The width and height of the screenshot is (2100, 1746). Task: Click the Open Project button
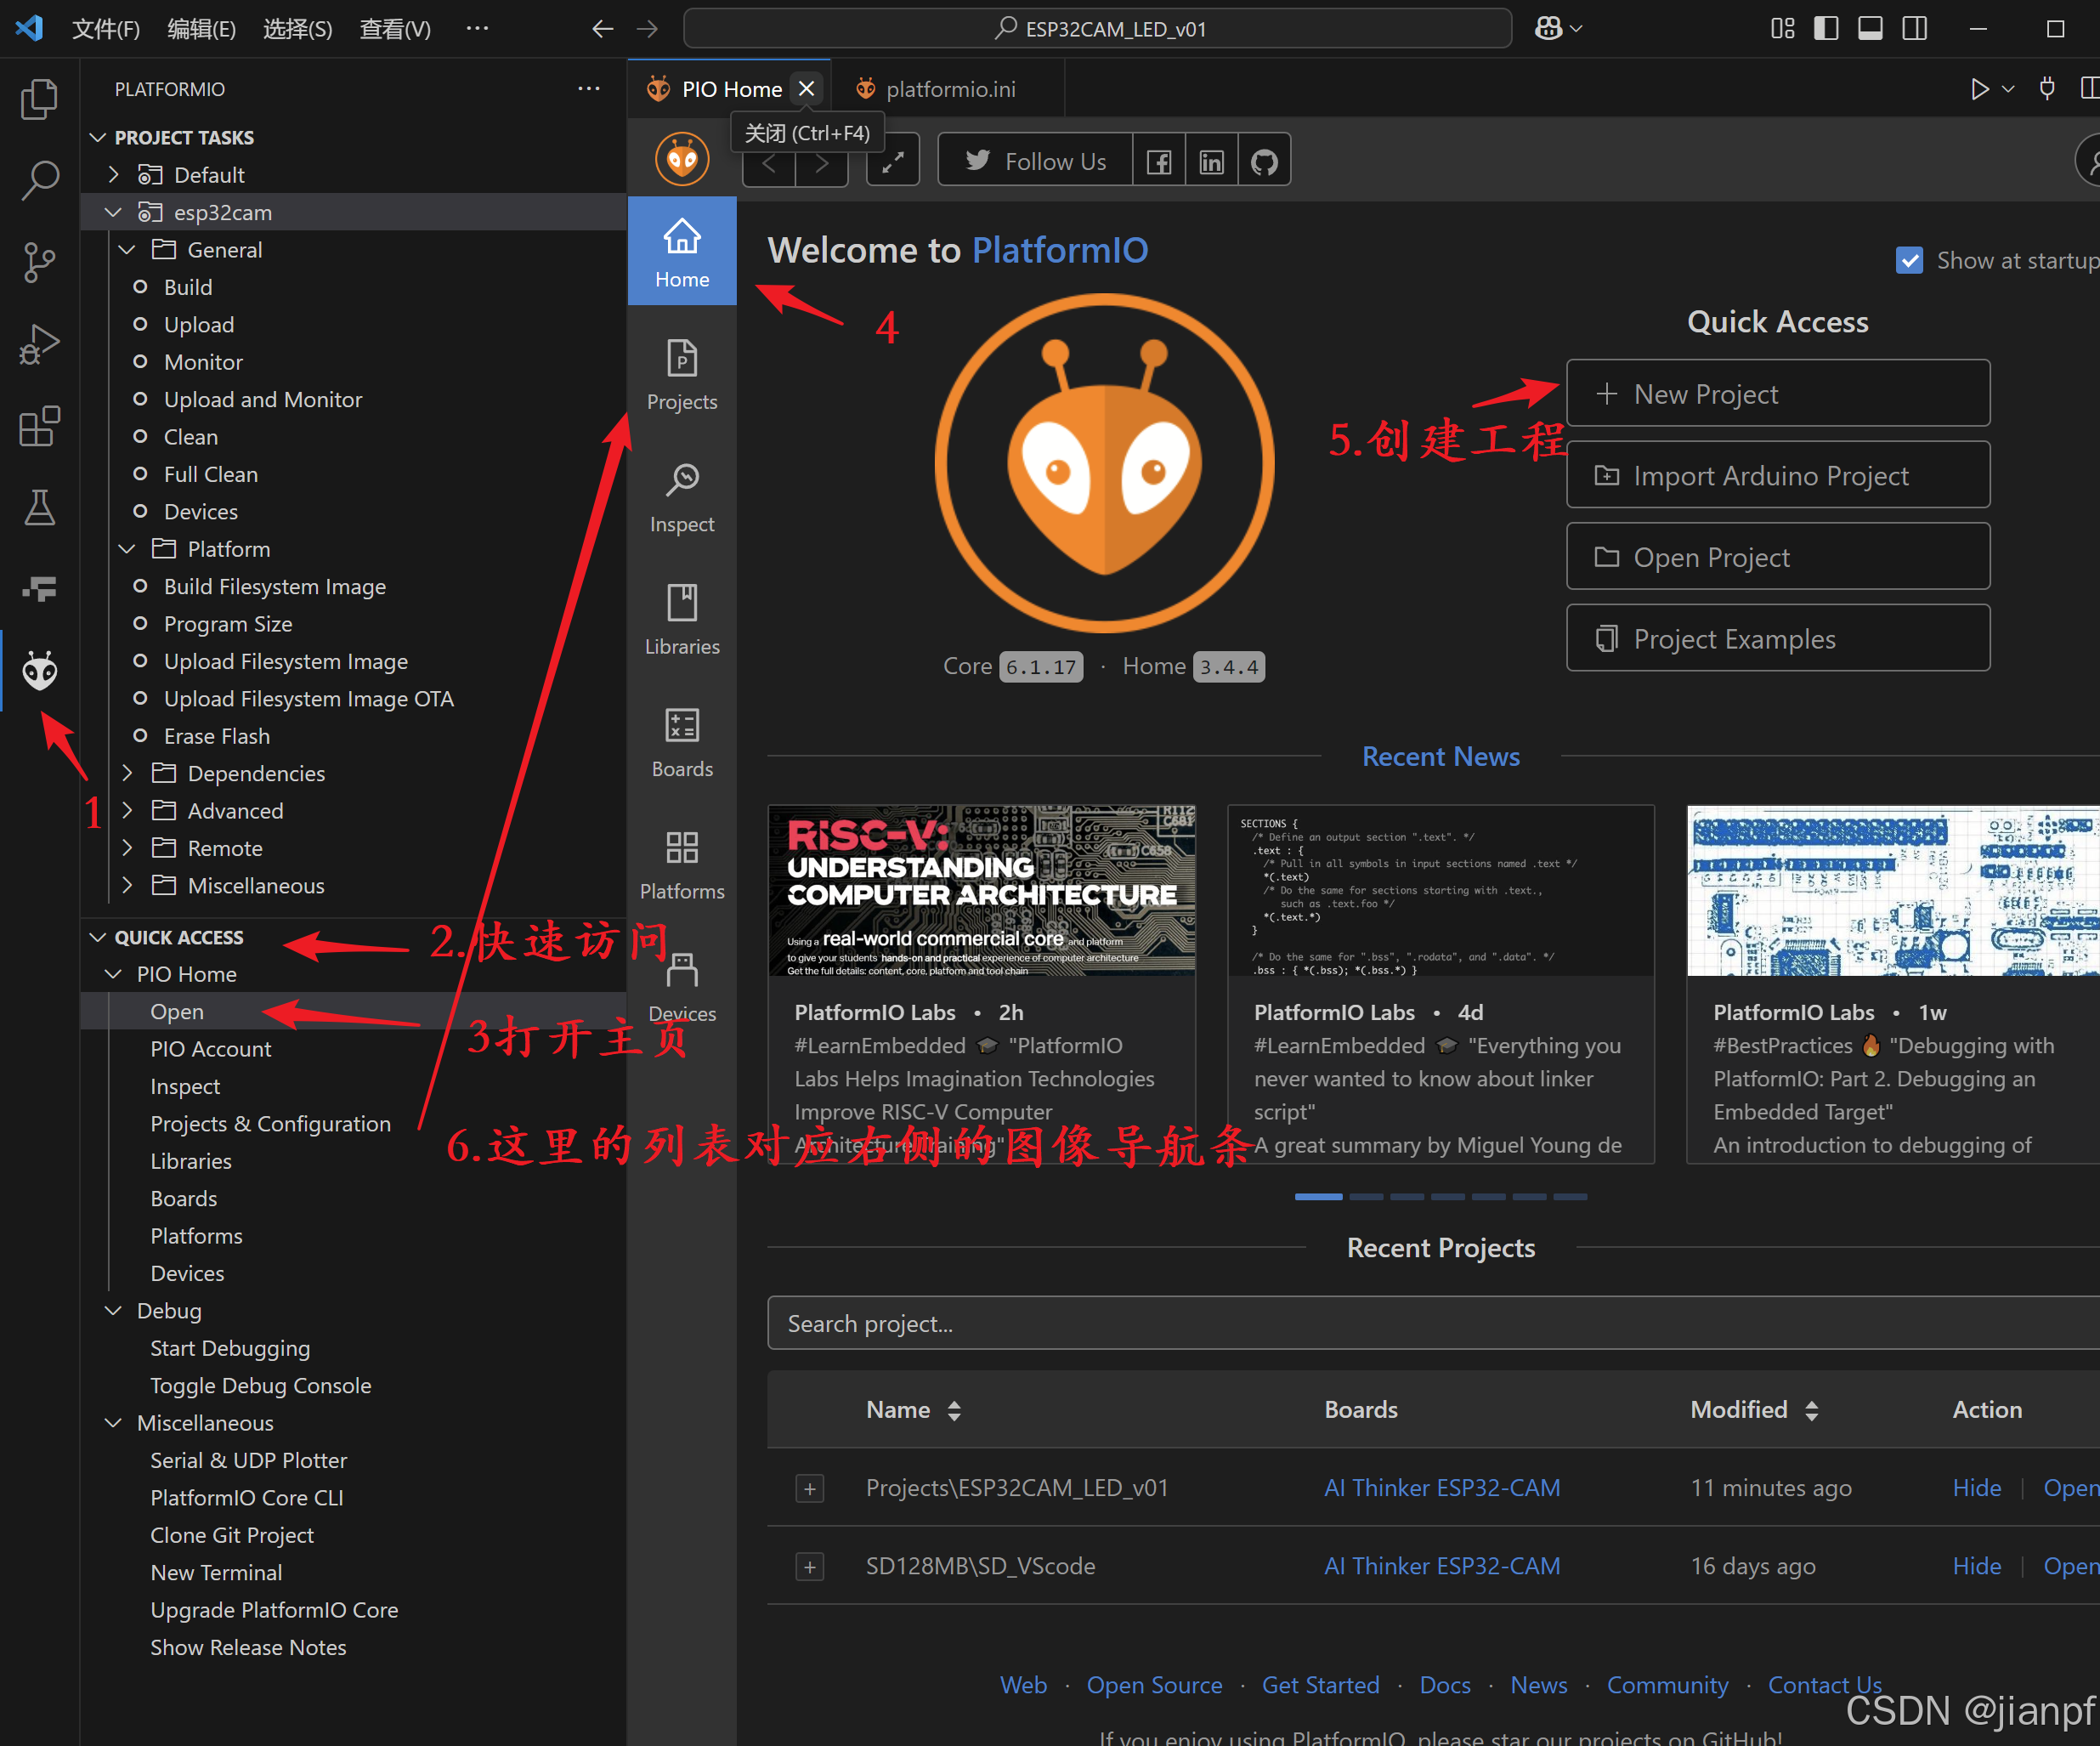pyautogui.click(x=1778, y=557)
